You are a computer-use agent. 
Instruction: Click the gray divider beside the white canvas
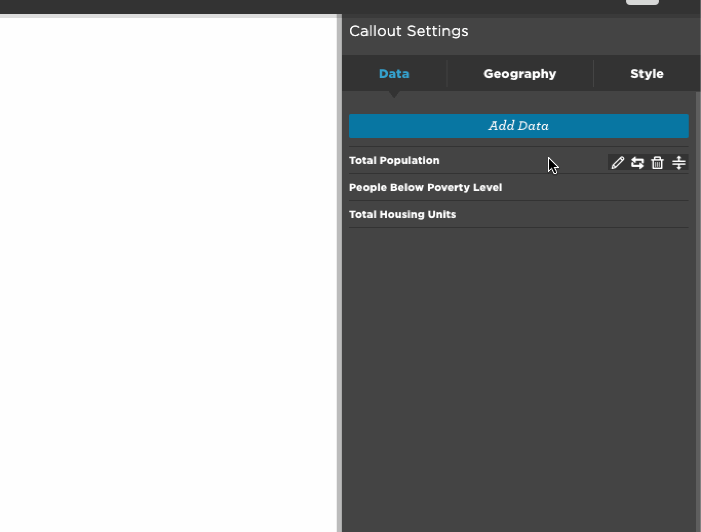coord(339,273)
